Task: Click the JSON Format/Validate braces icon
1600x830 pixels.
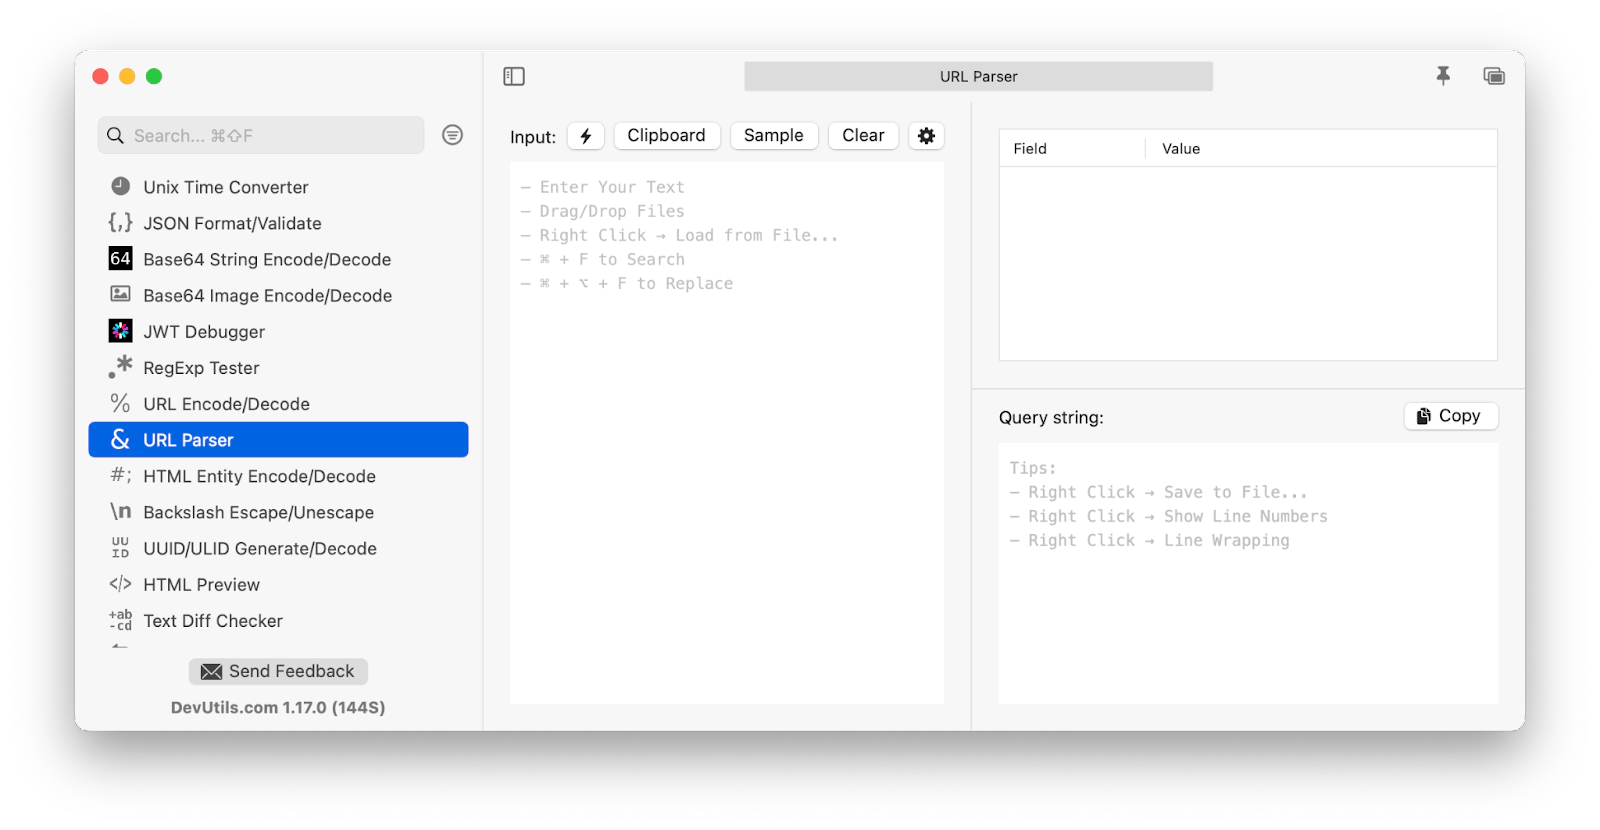Action: pos(120,222)
